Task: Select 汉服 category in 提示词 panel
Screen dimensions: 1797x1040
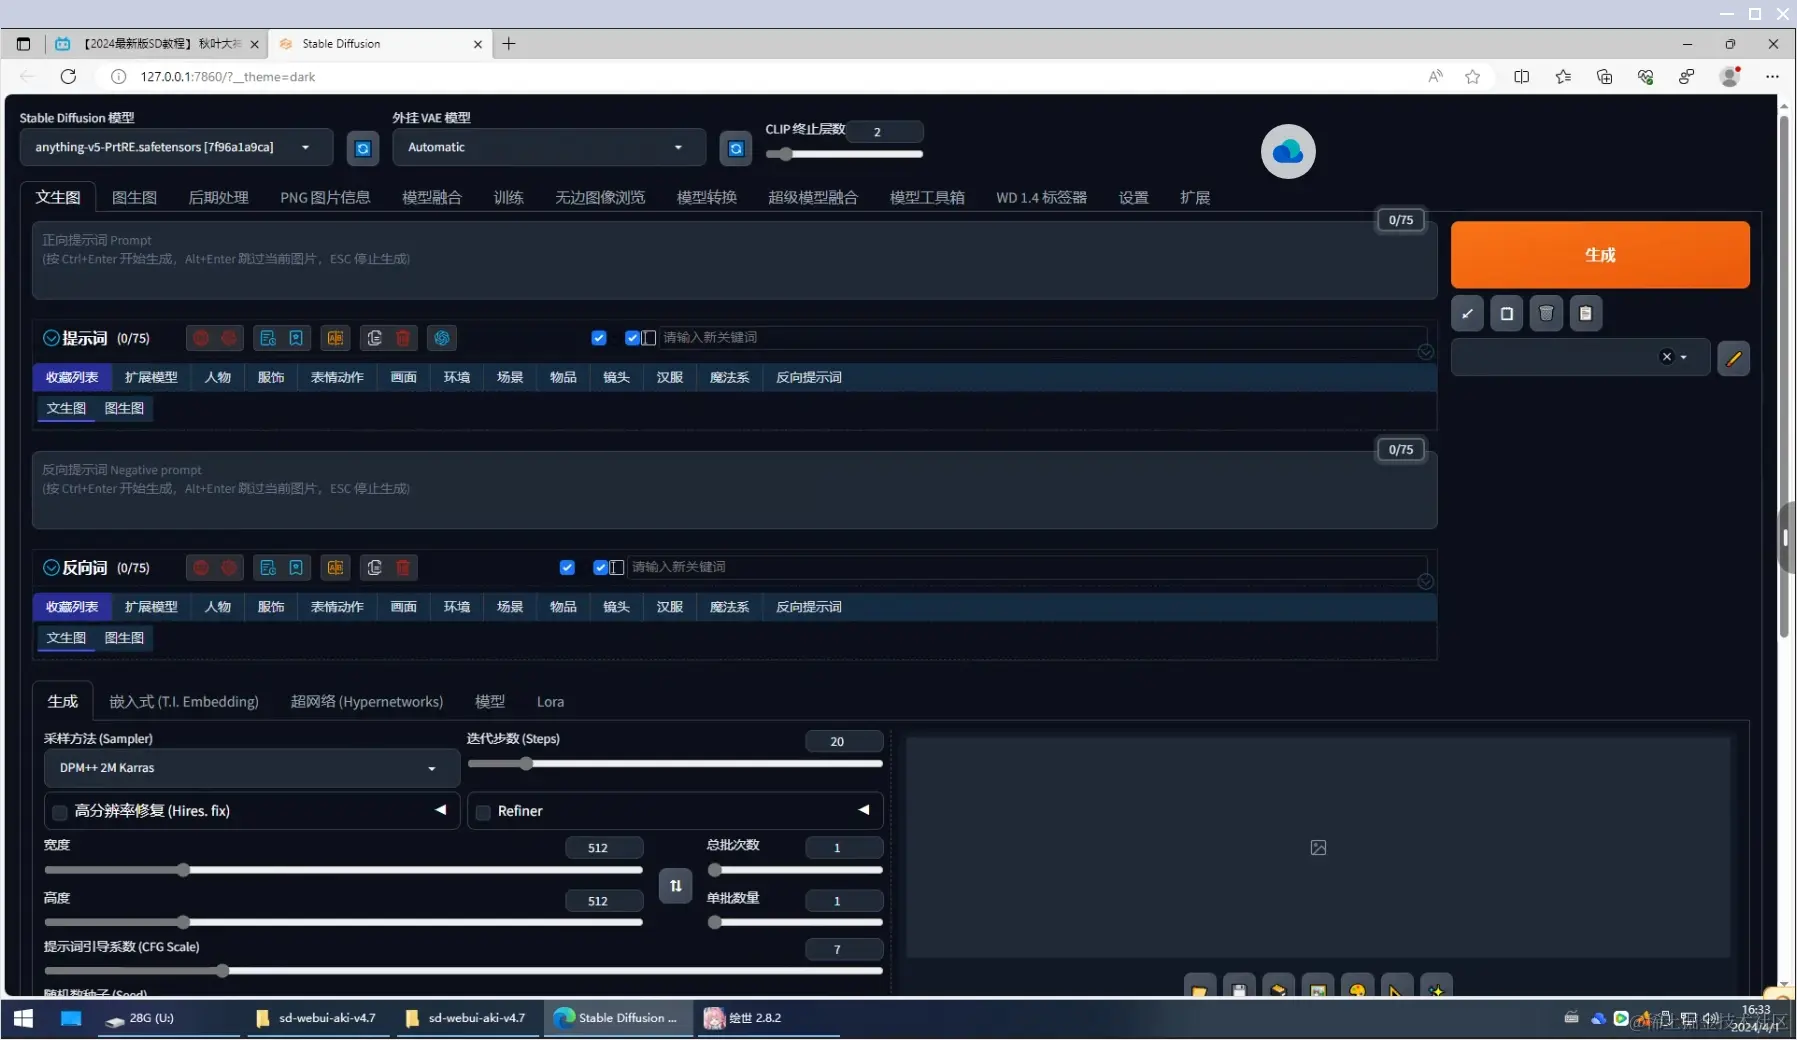Action: click(669, 378)
